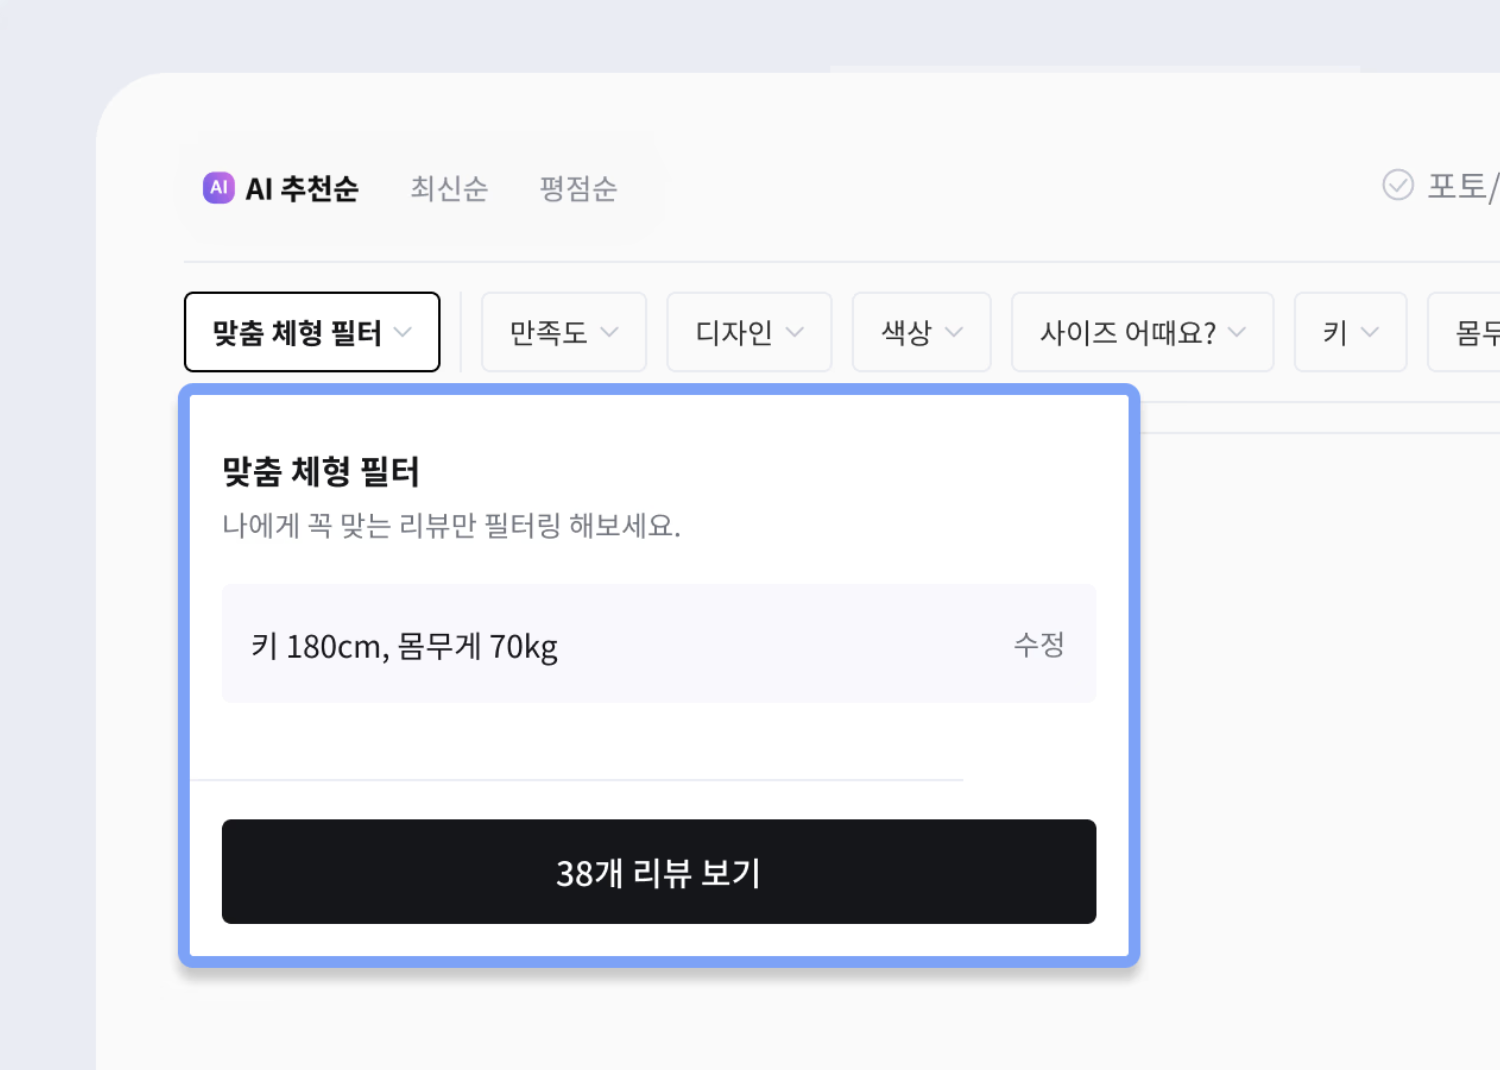Image resolution: width=1500 pixels, height=1070 pixels.
Task: Sort reviews by 평점순
Action: (578, 188)
